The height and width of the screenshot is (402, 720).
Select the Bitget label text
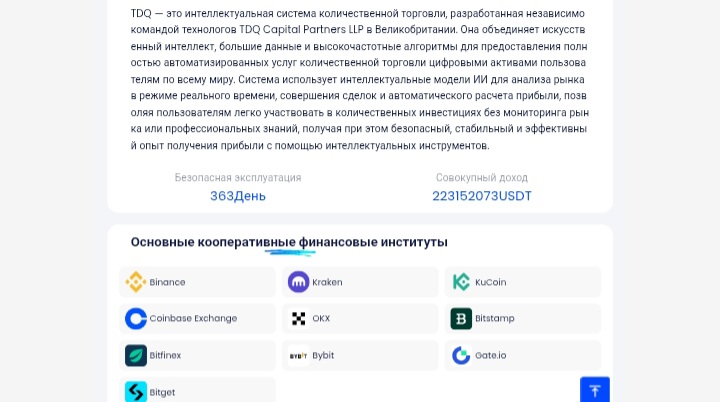tap(162, 392)
